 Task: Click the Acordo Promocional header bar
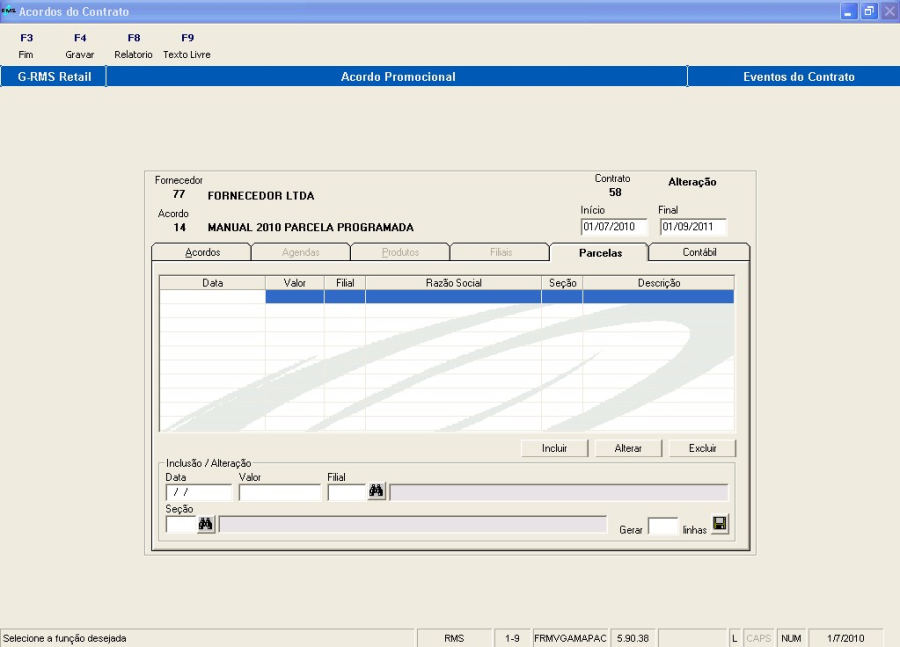(398, 76)
